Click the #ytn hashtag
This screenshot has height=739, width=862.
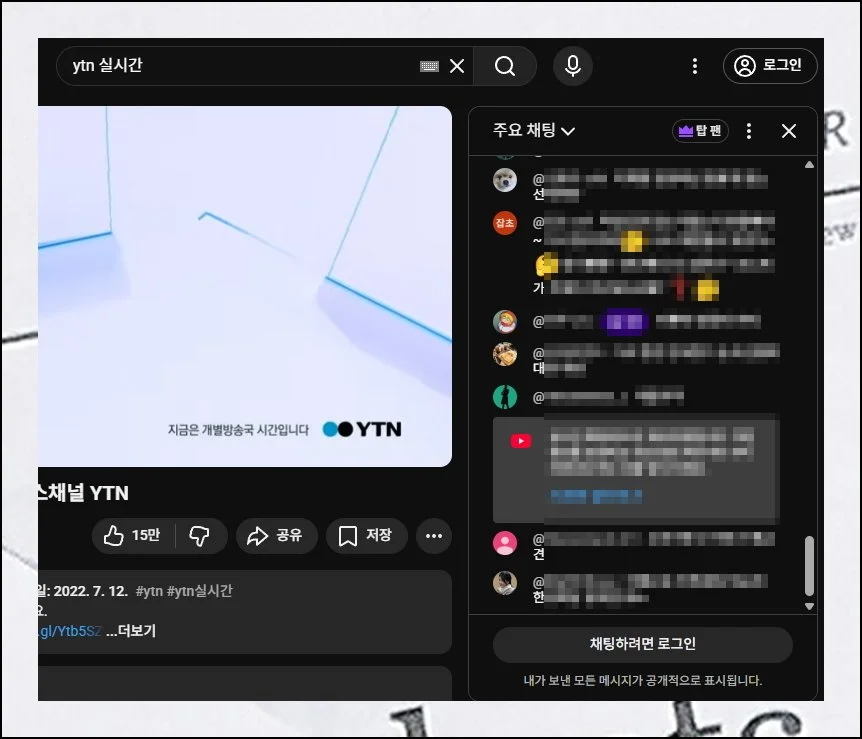150,591
